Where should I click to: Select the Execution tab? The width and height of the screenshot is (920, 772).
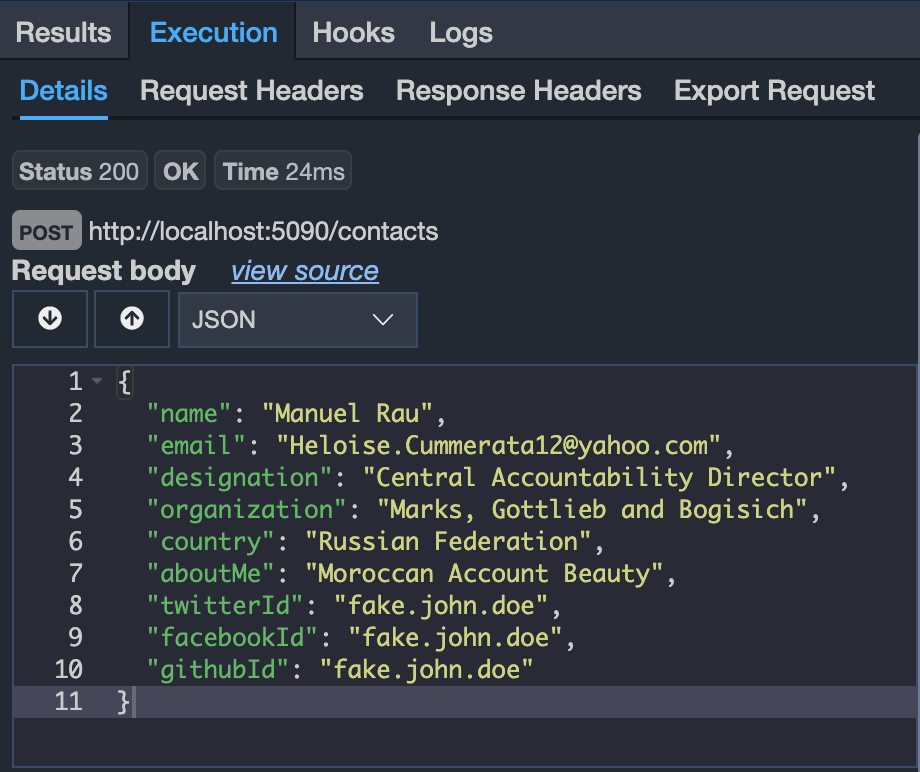point(214,32)
